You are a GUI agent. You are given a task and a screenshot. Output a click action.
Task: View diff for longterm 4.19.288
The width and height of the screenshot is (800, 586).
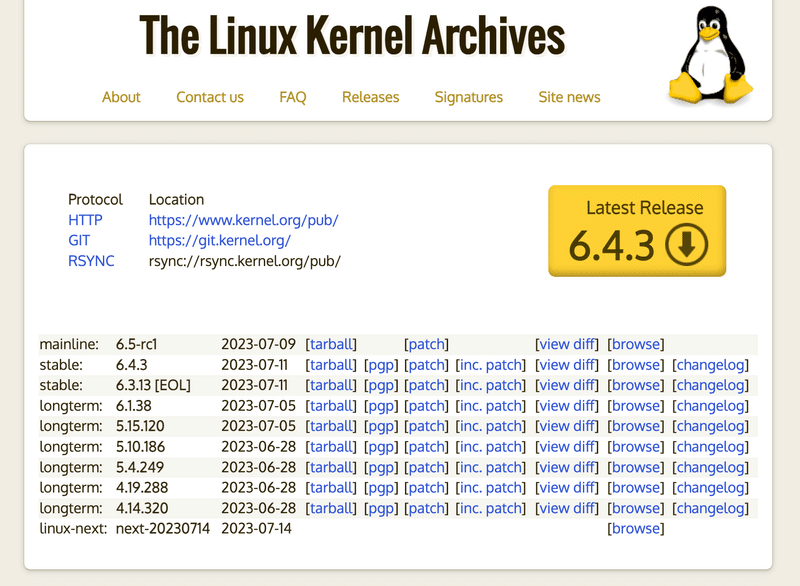point(567,488)
